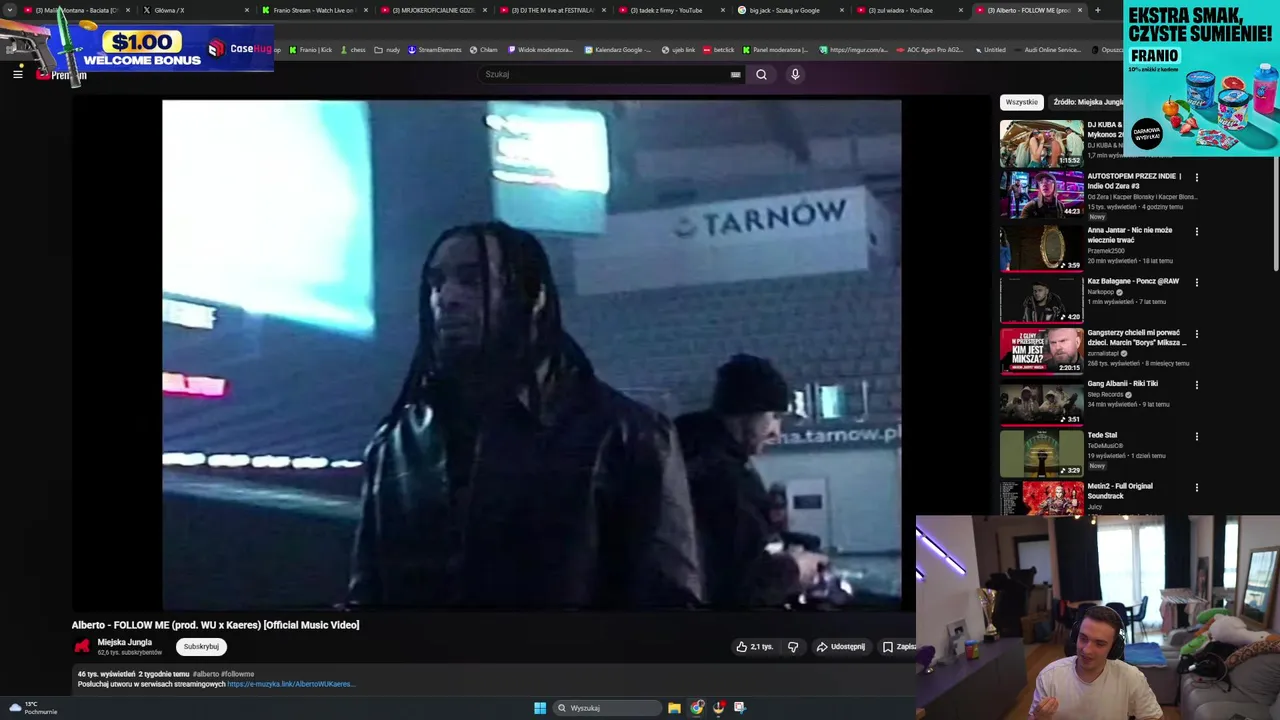
Task: Open 'Kalendarz Google' bookmark
Action: 618,49
